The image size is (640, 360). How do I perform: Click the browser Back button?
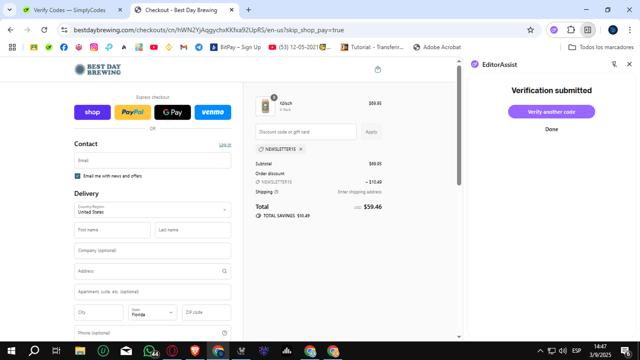[11, 30]
